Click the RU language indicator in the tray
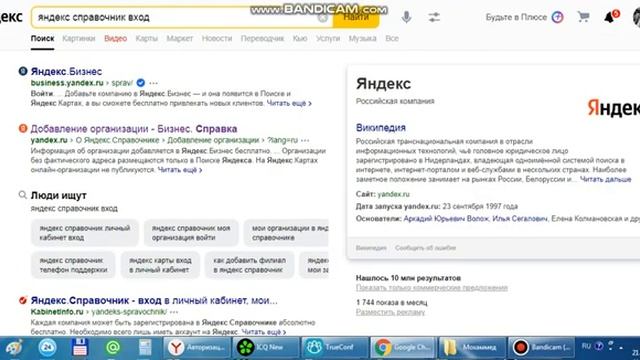The width and height of the screenshot is (640, 360). (x=586, y=346)
